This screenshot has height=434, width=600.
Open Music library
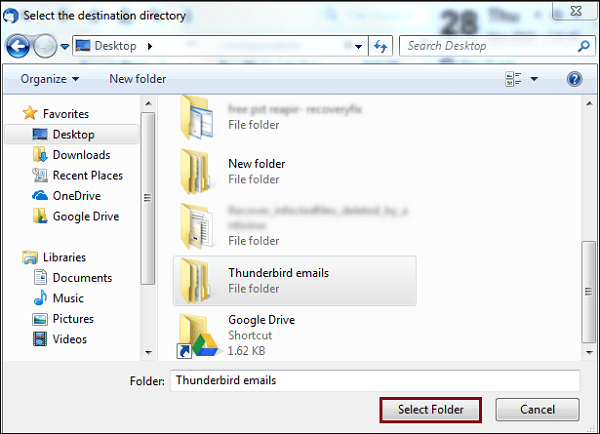pyautogui.click(x=68, y=298)
